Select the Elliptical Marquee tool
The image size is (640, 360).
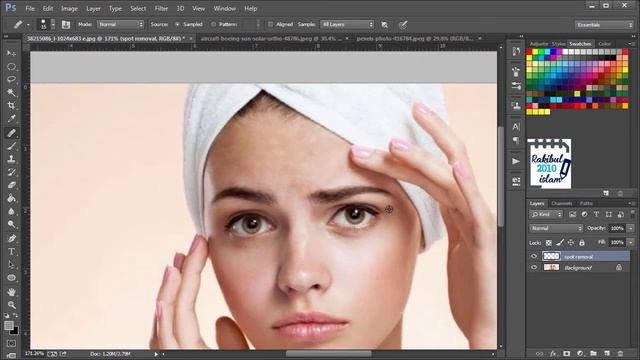[11, 67]
